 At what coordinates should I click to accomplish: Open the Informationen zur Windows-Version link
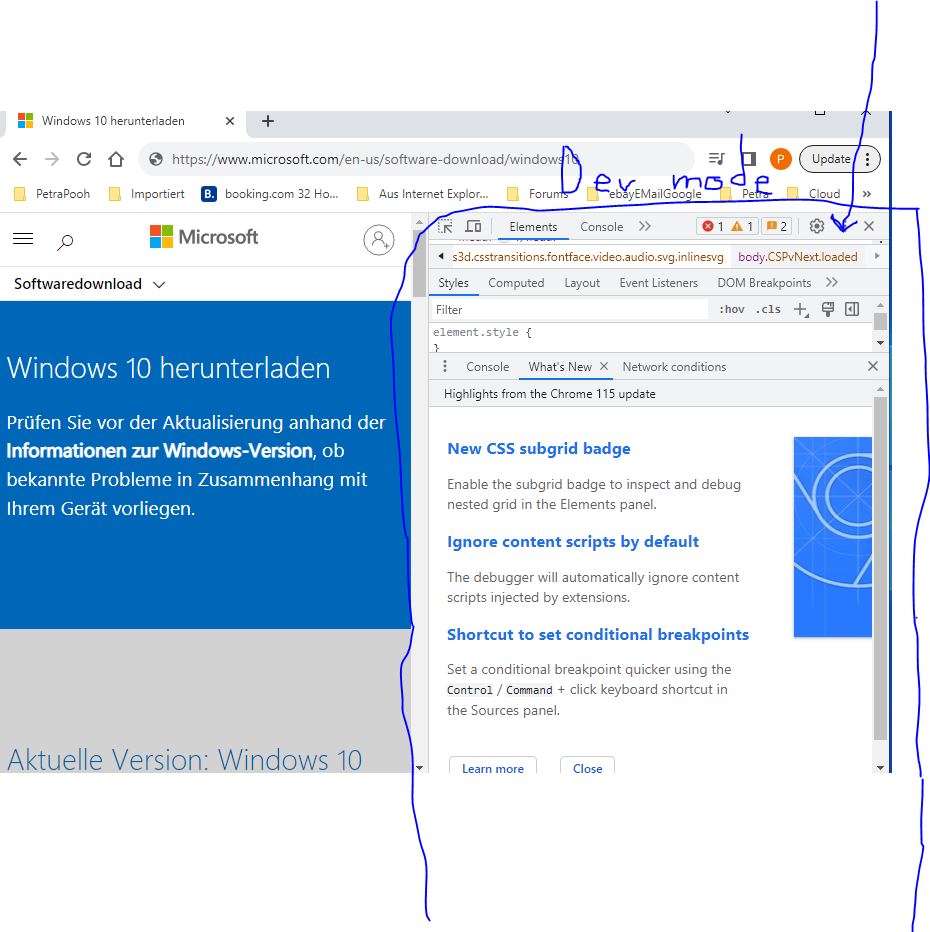click(159, 451)
